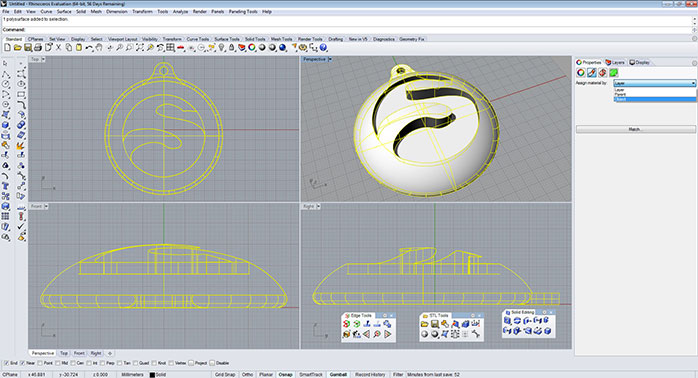Image resolution: width=698 pixels, height=378 pixels.
Task: Open the Top viewport title dropdown arrow
Action: [43, 59]
